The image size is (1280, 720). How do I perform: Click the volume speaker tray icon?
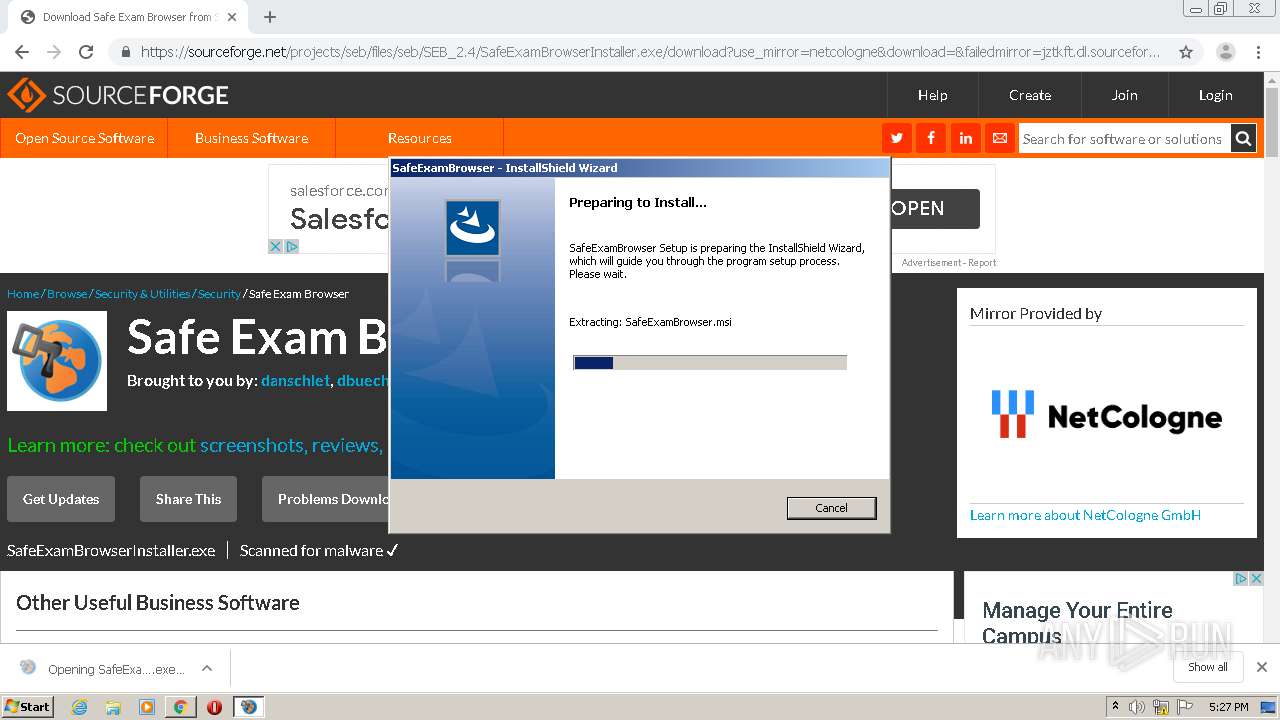click(1137, 707)
